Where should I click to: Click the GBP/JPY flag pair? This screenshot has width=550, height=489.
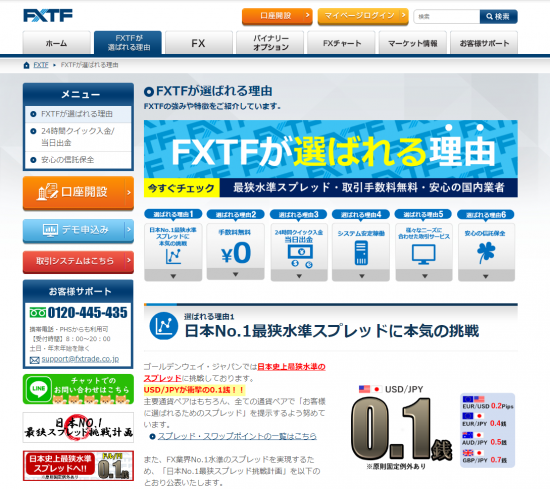tap(473, 453)
